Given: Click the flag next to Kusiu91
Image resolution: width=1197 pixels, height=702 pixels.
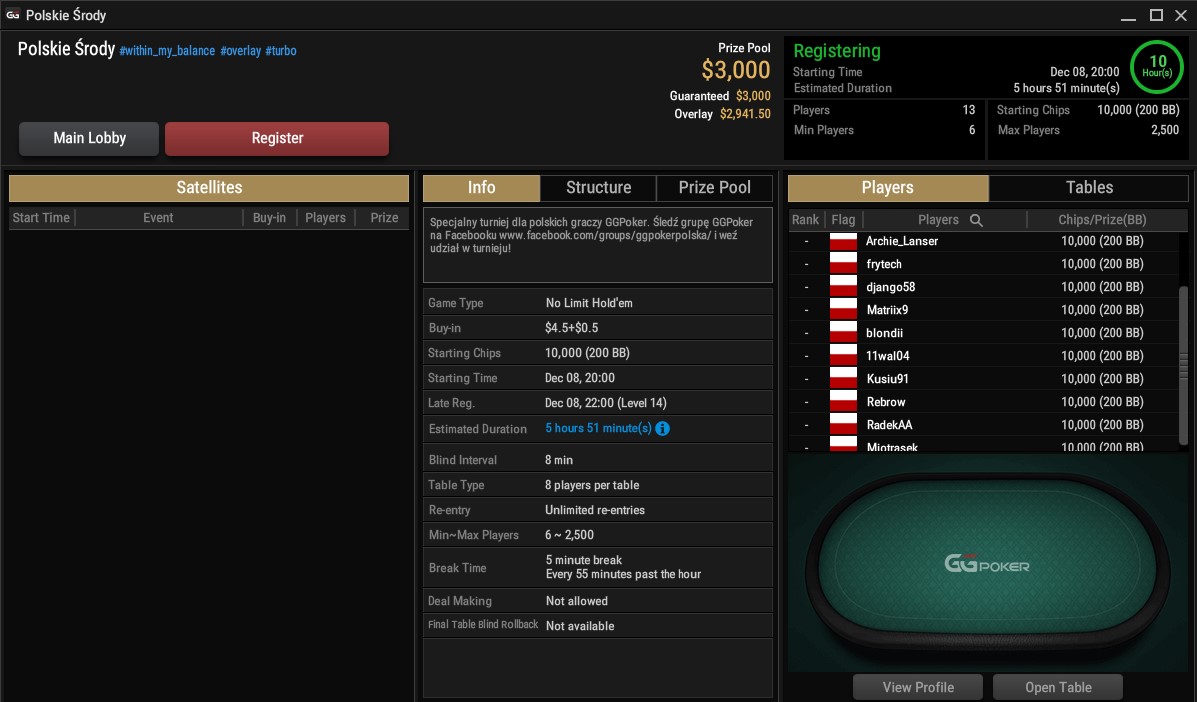Looking at the screenshot, I should click(844, 379).
